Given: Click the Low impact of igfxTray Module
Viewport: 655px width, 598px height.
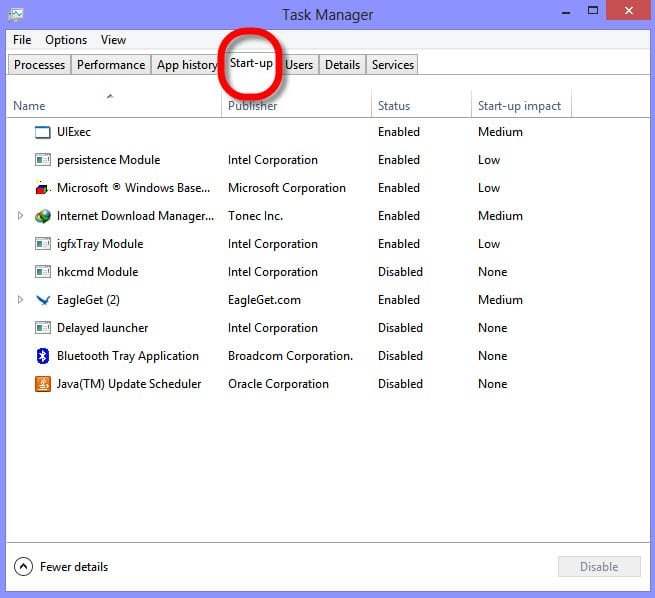Looking at the screenshot, I should coord(489,244).
